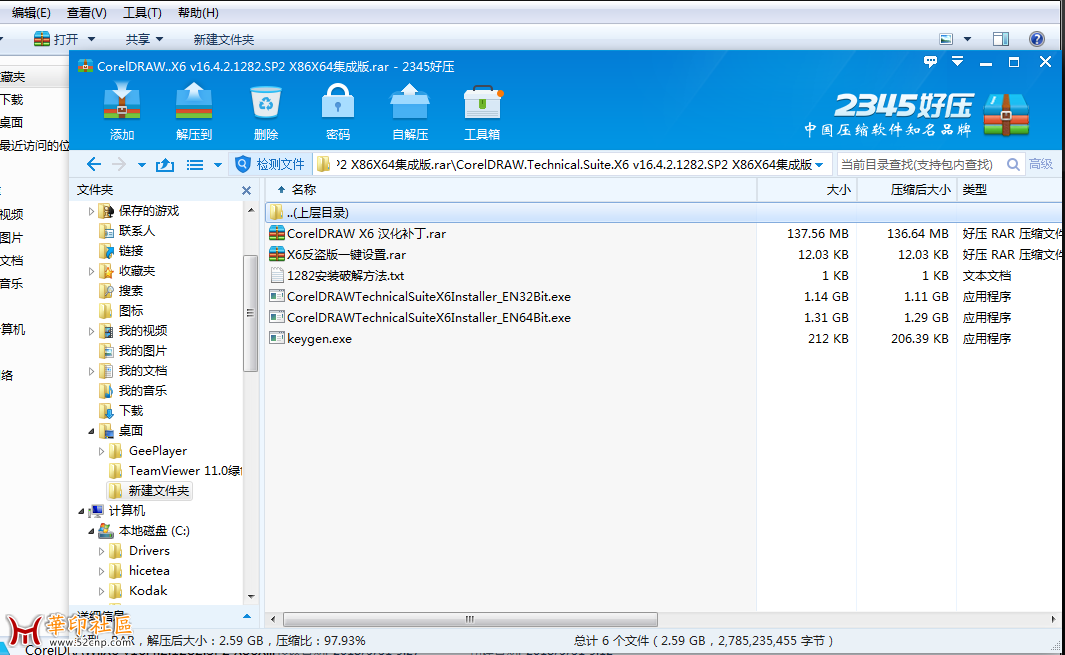
Task: Expand the archive path dropdown
Action: 819,165
